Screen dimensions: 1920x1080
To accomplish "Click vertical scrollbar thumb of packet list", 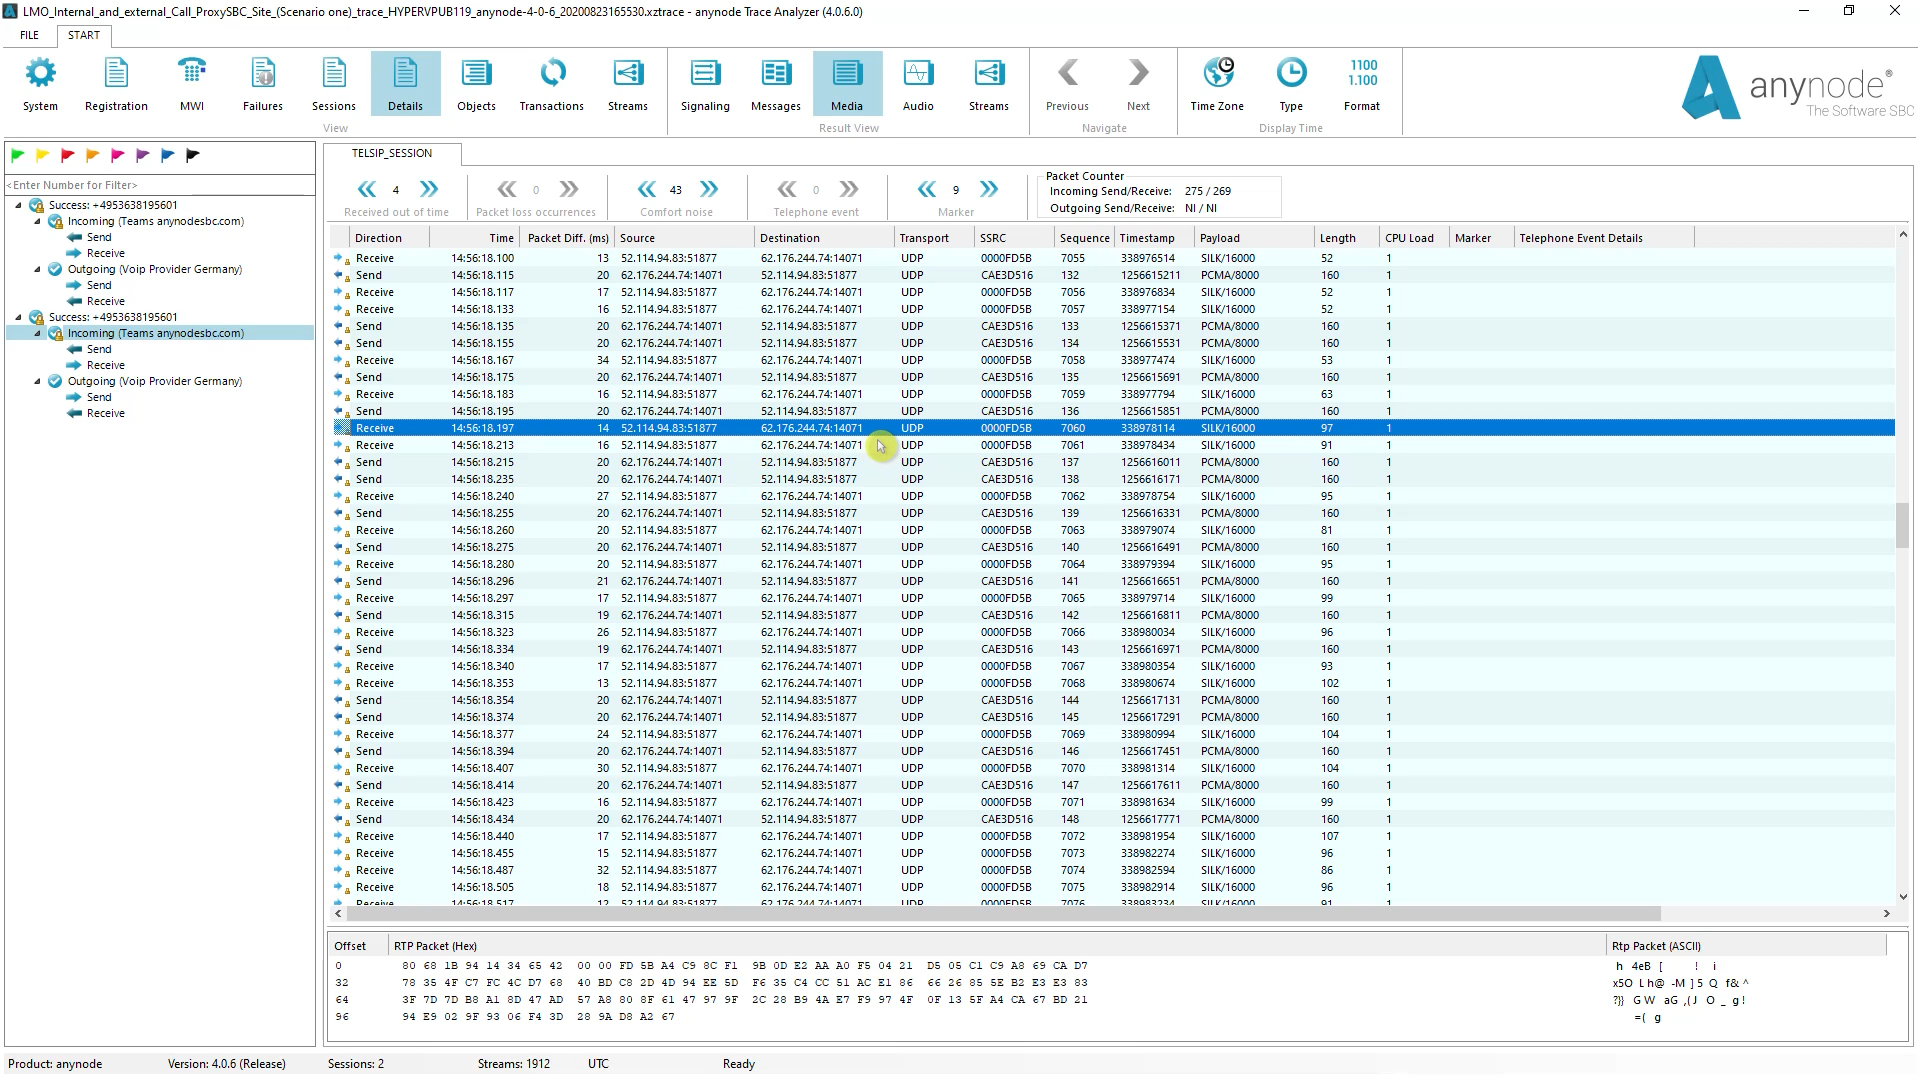I will click(1902, 525).
